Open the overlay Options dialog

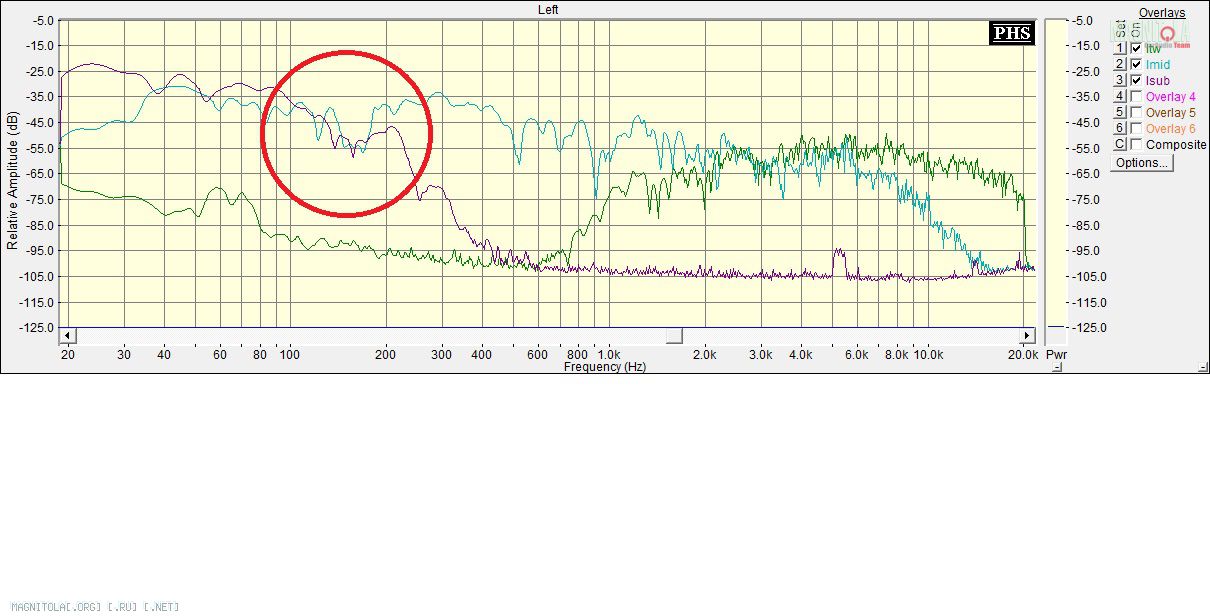tap(1141, 162)
